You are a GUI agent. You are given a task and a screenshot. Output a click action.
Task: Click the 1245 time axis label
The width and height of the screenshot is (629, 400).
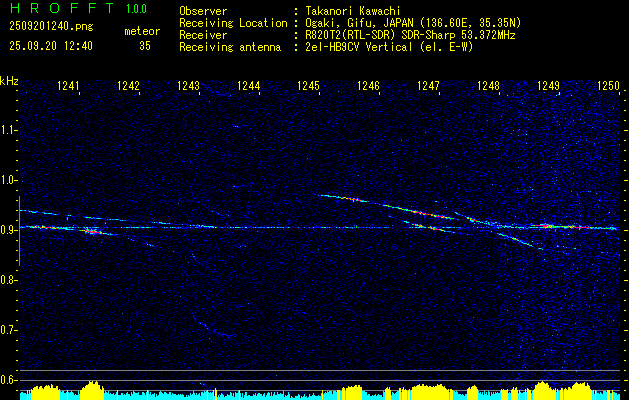pos(308,85)
